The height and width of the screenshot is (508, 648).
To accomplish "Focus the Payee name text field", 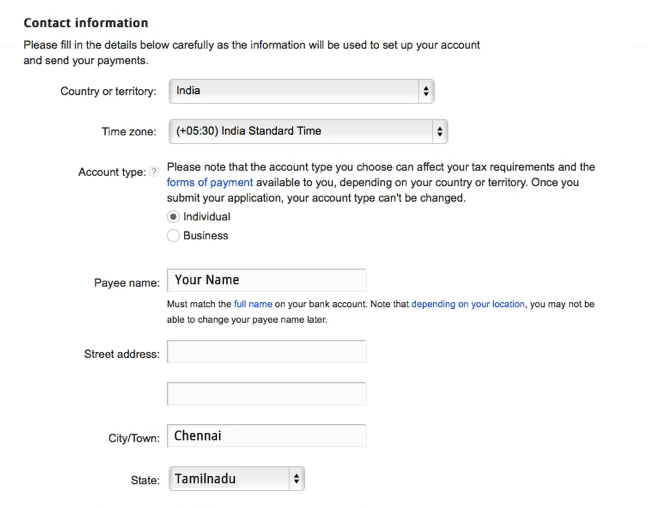I will tap(266, 281).
